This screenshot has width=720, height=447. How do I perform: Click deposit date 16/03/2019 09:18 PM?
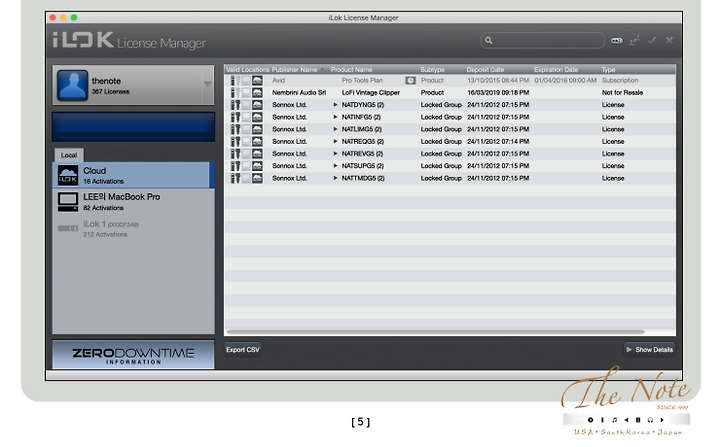(498, 92)
